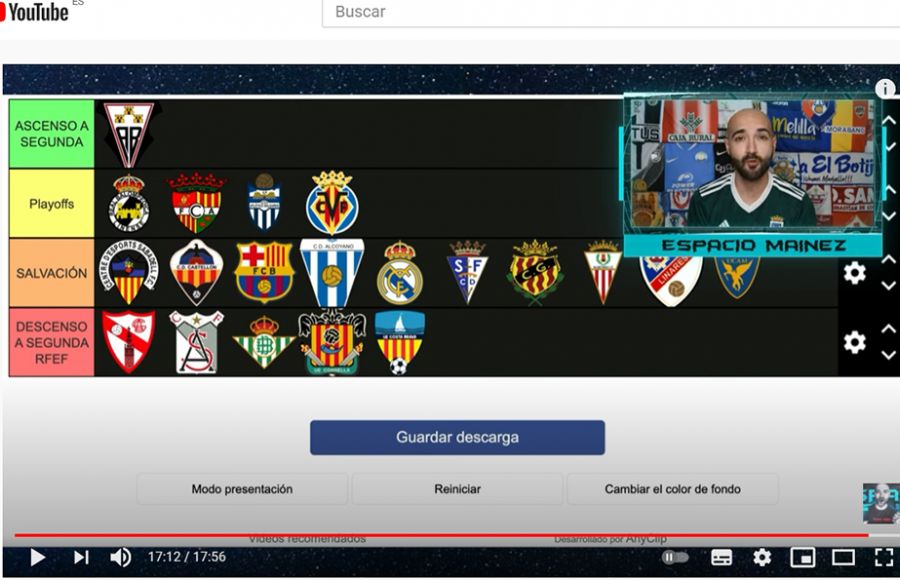The width and height of the screenshot is (900, 580).
Task: Click the channel watermark thumbnail
Action: pyautogui.click(x=881, y=504)
